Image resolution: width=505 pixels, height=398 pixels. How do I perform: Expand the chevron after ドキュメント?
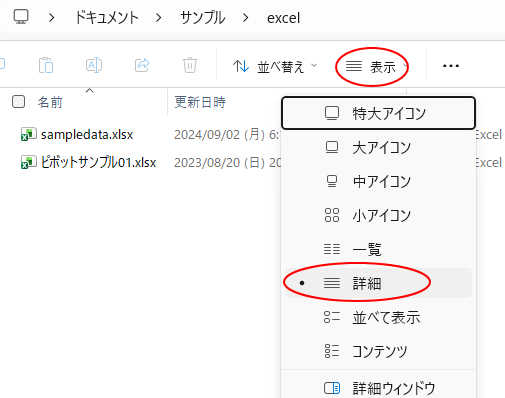tap(159, 18)
